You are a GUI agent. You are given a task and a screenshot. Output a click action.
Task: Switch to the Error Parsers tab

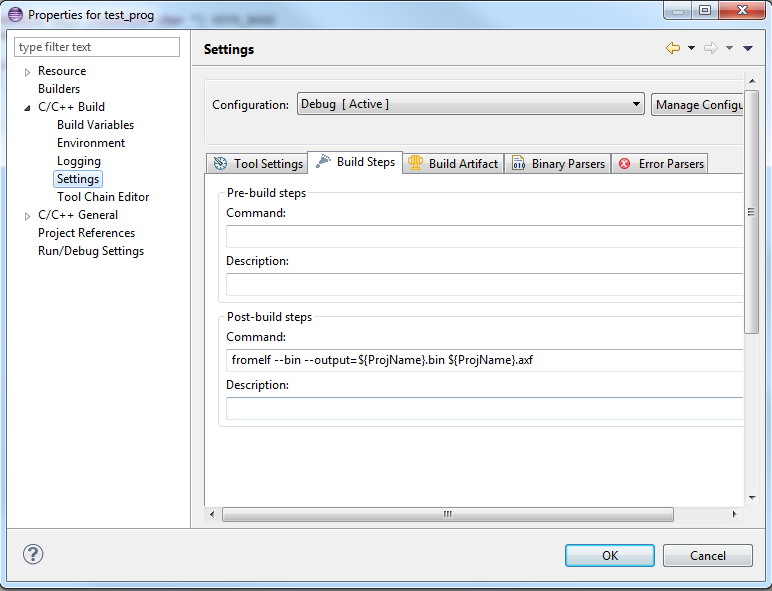(x=661, y=164)
